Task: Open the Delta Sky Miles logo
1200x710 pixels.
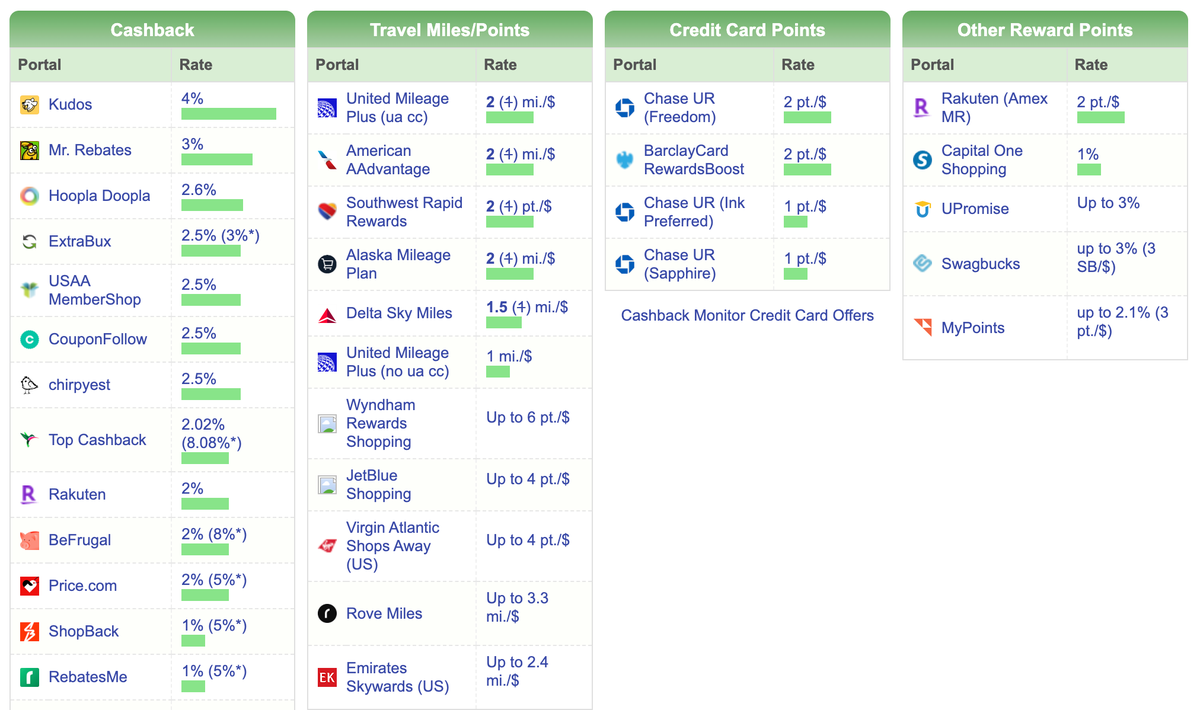Action: click(326, 311)
